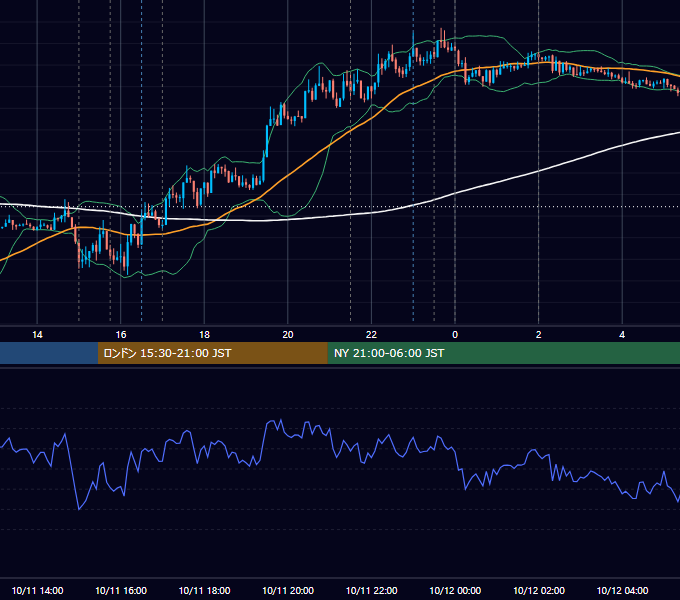Click the 0 hour label on the upper time axis
The image size is (680, 600).
click(455, 335)
